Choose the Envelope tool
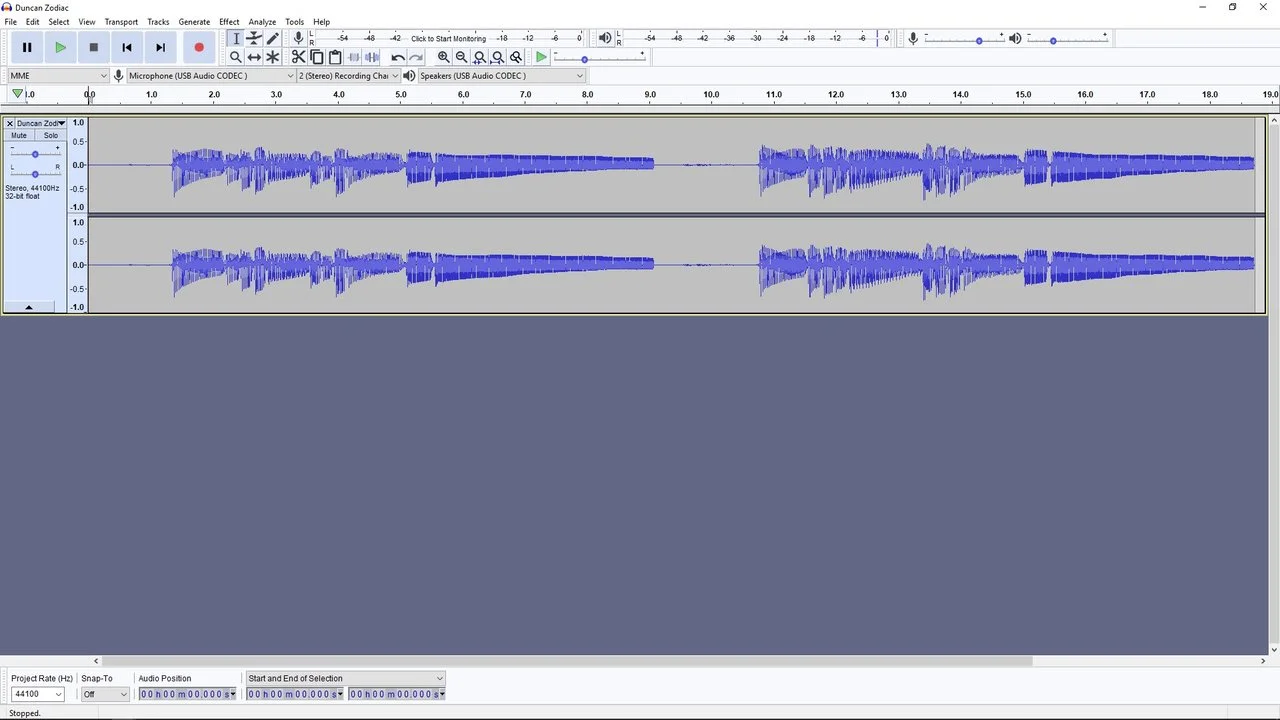Image resolution: width=1280 pixels, height=720 pixels. tap(254, 38)
